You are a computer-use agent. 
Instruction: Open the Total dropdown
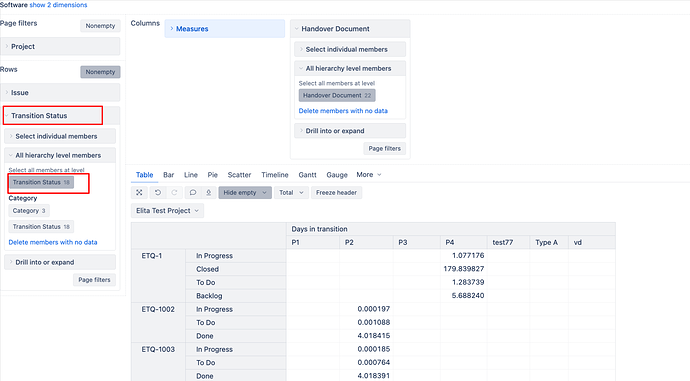pyautogui.click(x=291, y=192)
